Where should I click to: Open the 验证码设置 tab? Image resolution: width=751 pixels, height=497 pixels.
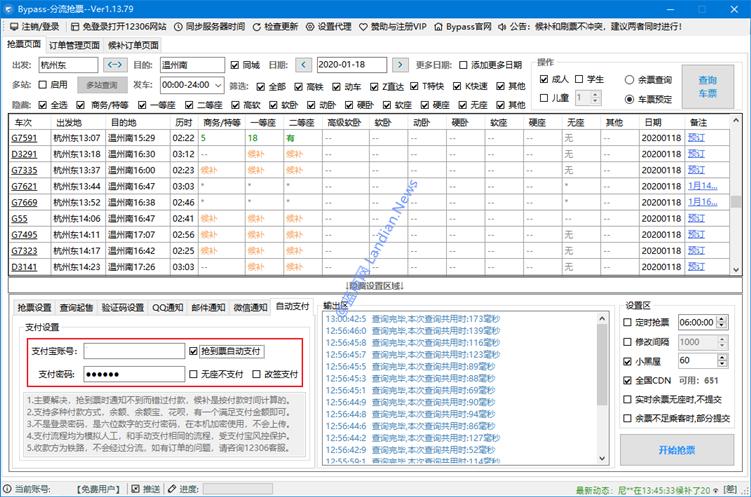(123, 307)
